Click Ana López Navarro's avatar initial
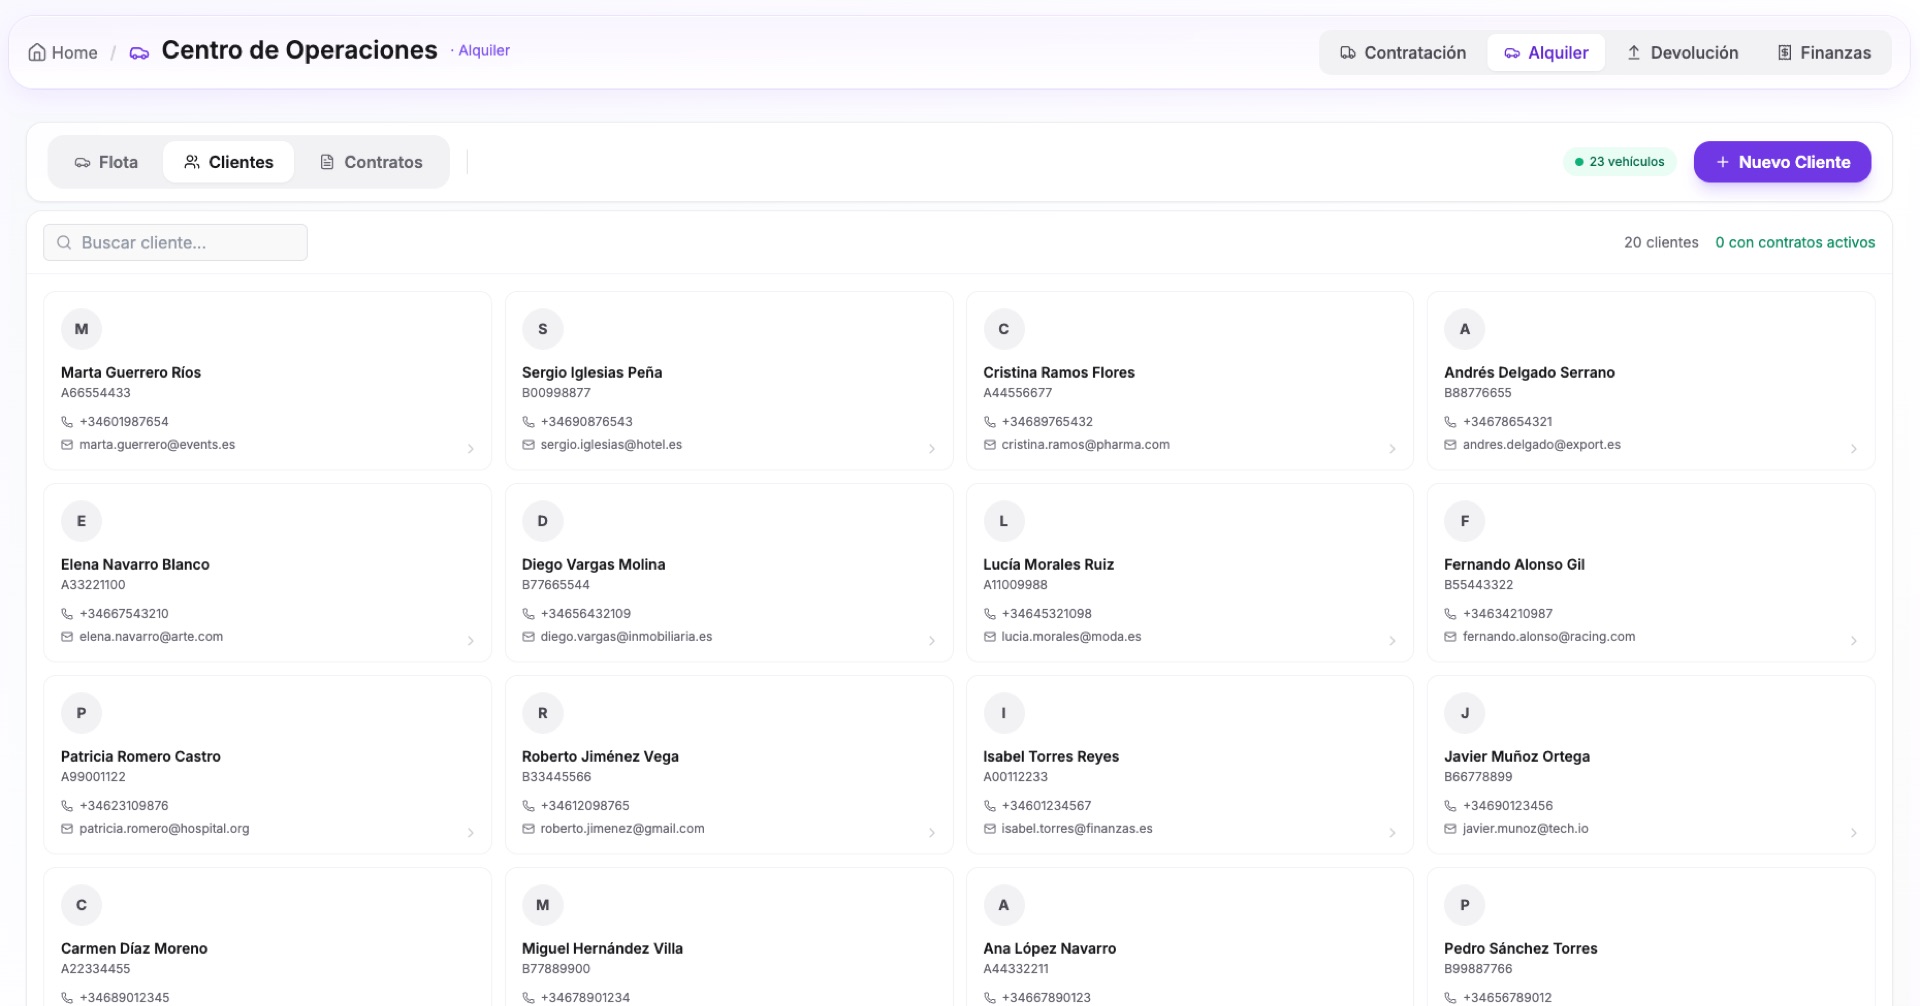The image size is (1920, 1006). [x=1004, y=904]
